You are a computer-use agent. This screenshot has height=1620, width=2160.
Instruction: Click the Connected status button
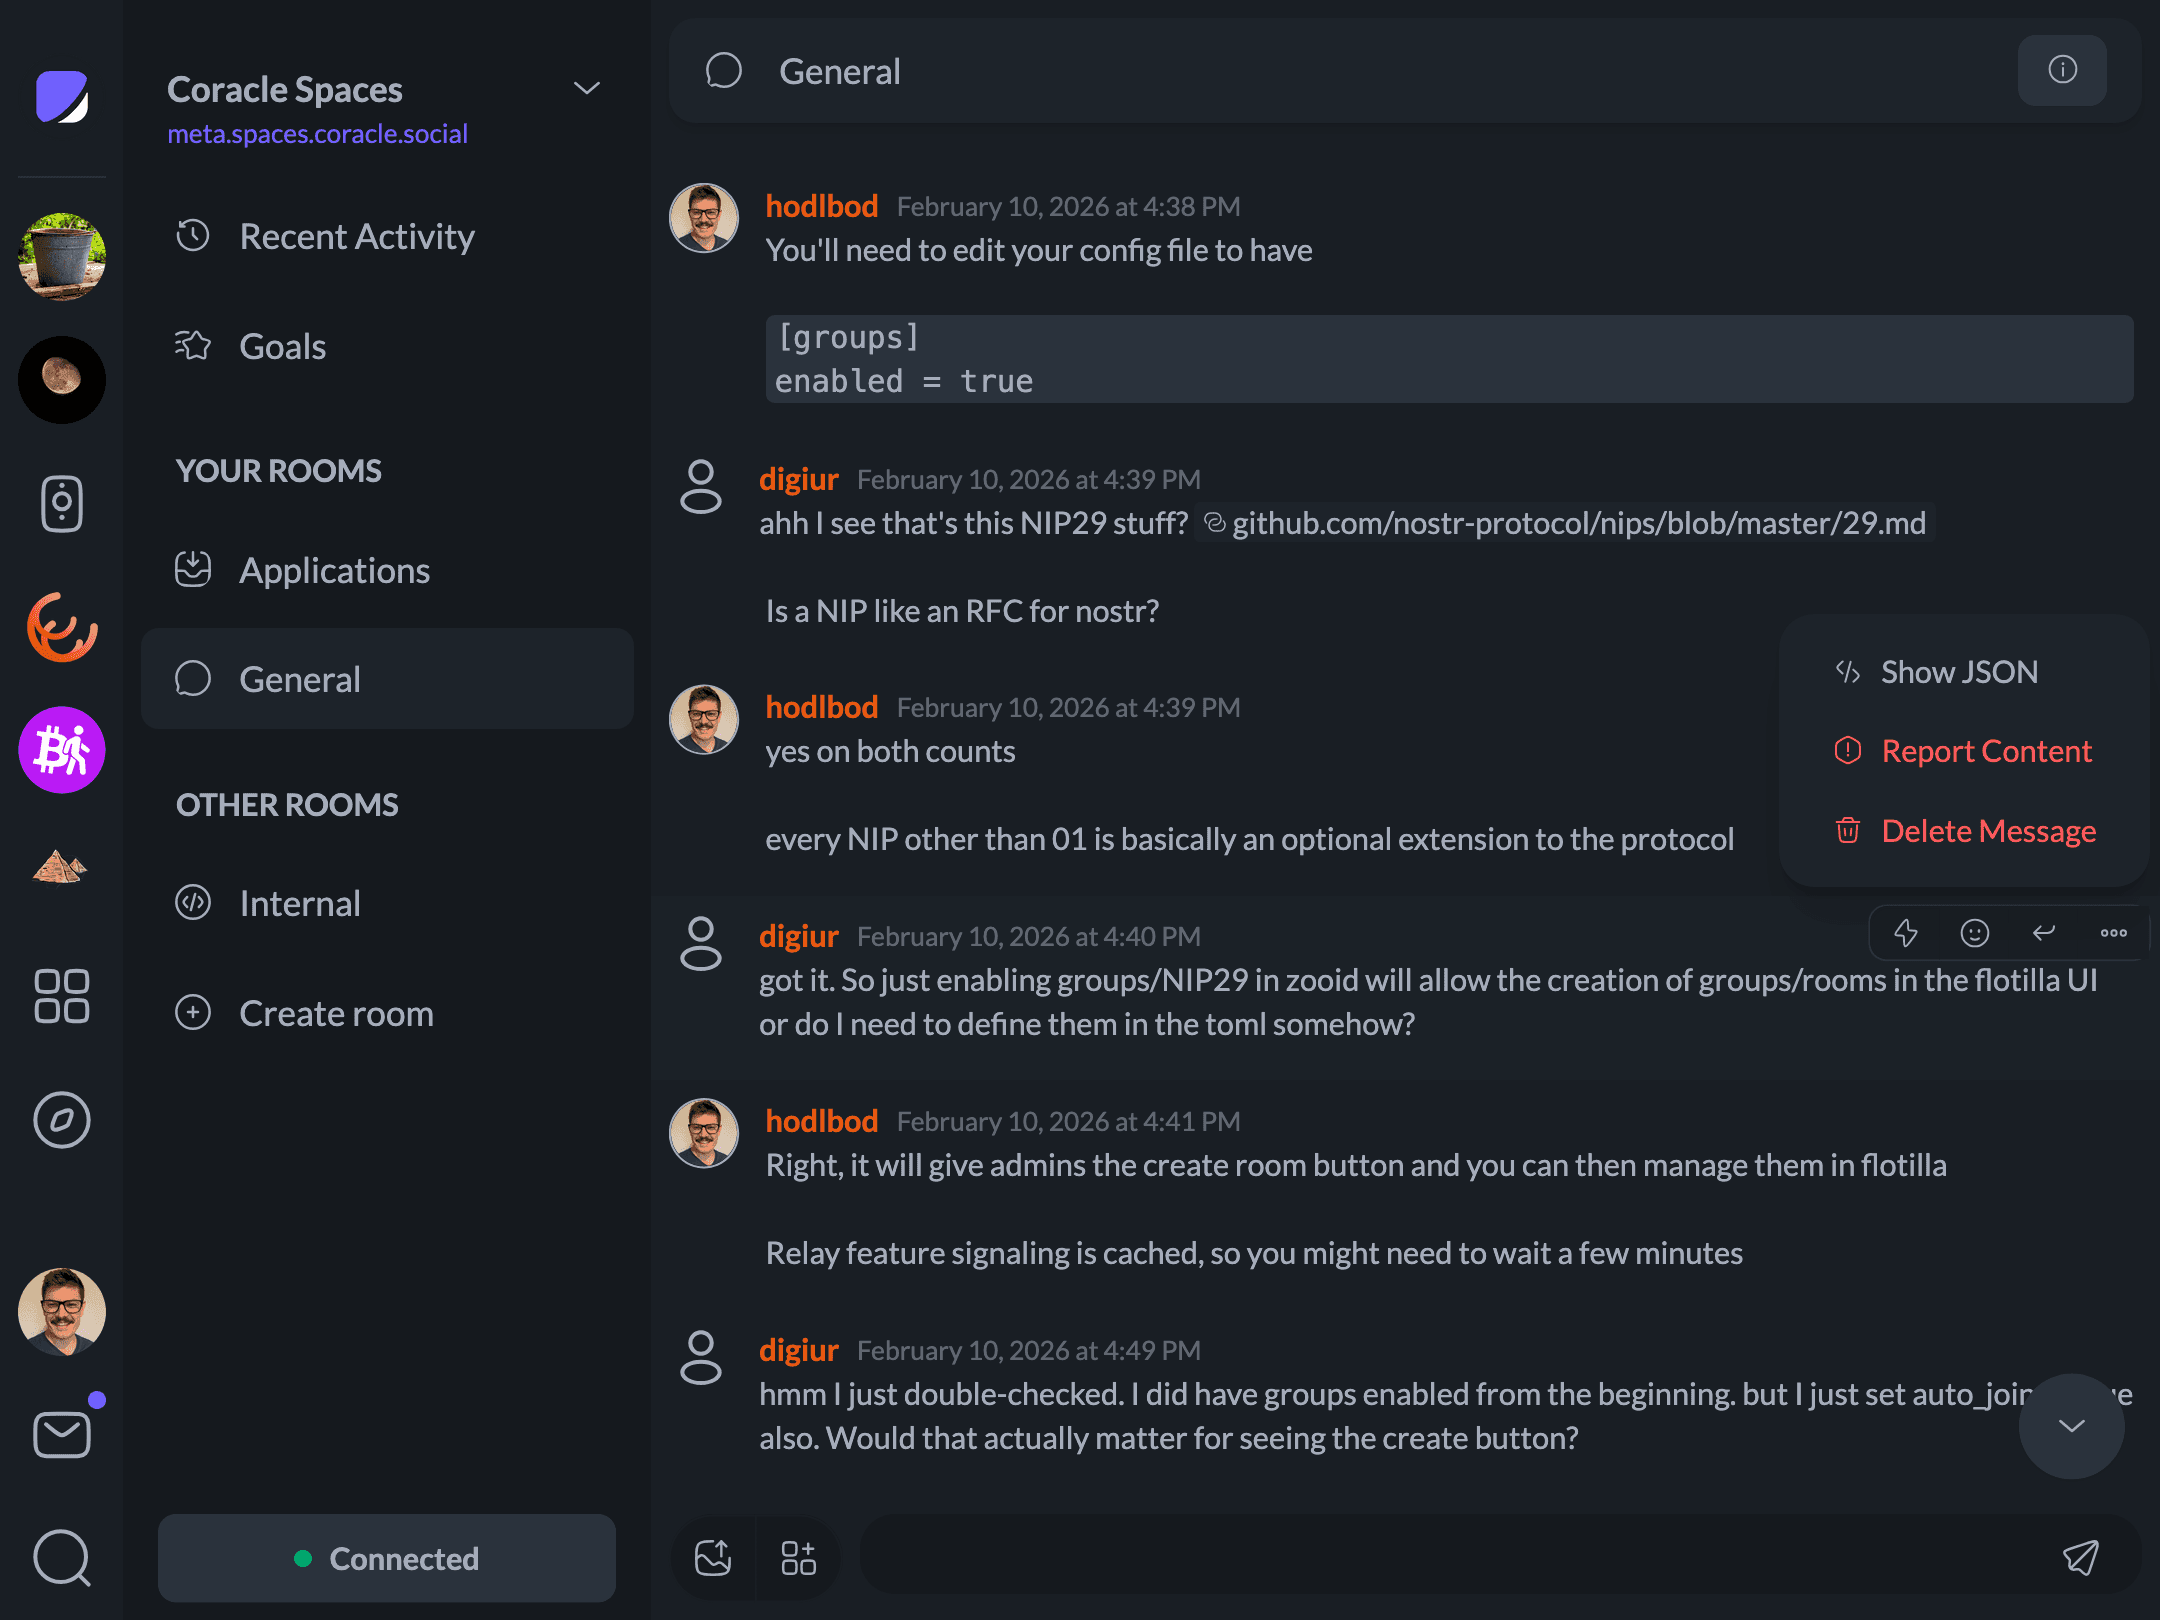point(387,1558)
